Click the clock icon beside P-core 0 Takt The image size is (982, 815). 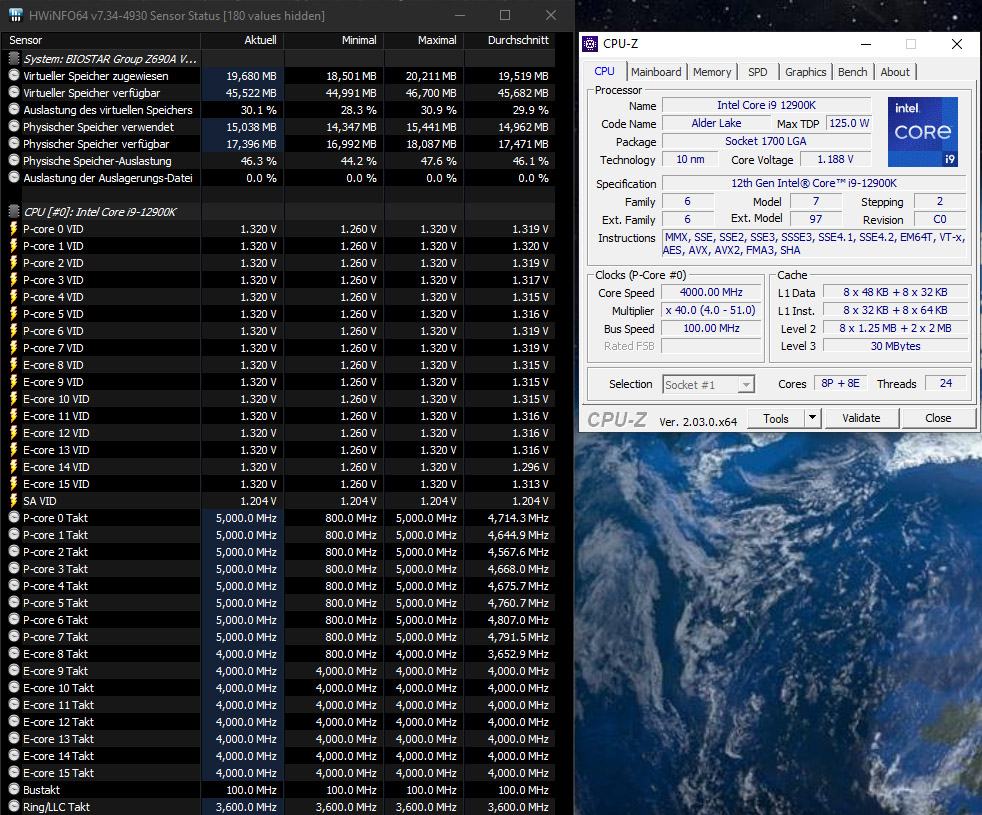click(14, 517)
